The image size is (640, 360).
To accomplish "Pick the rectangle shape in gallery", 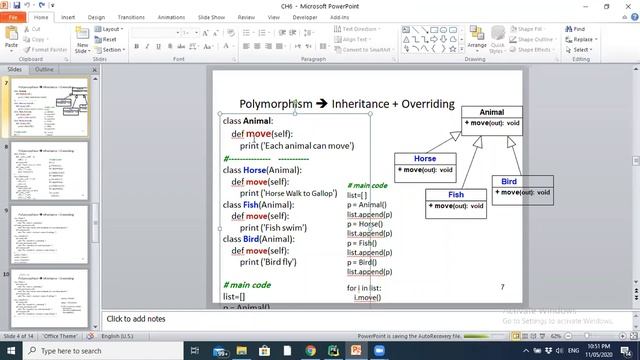I will coord(434,30).
